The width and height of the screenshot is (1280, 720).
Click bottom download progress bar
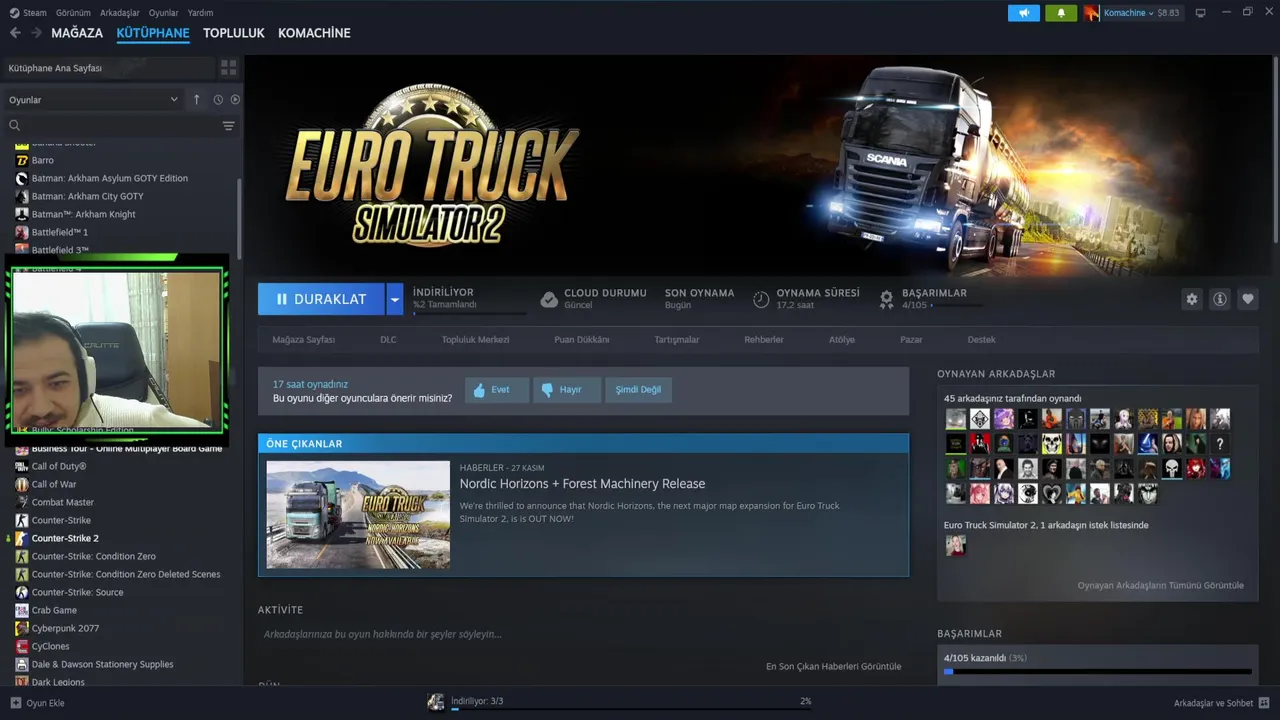(631, 709)
